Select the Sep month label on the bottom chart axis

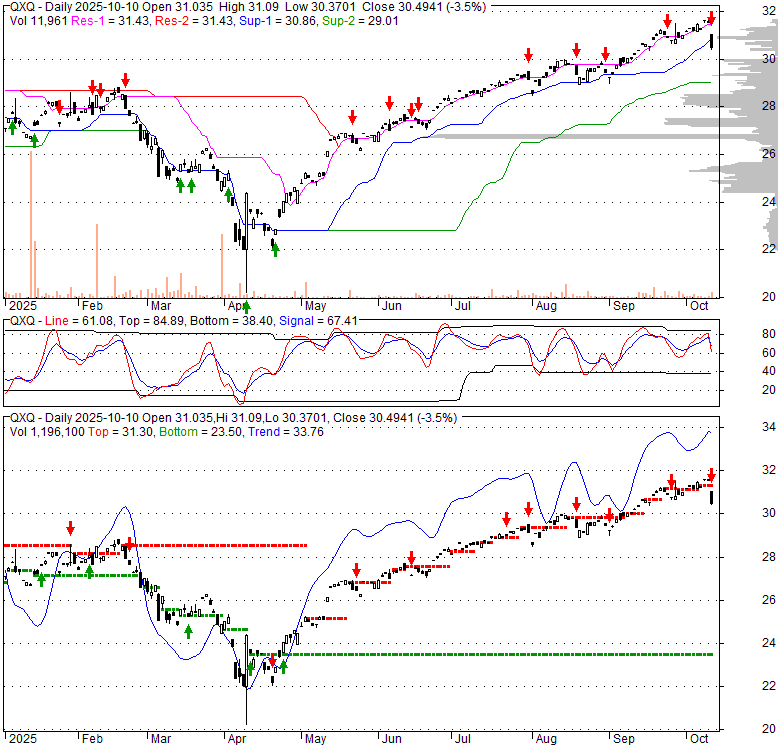coord(625,736)
